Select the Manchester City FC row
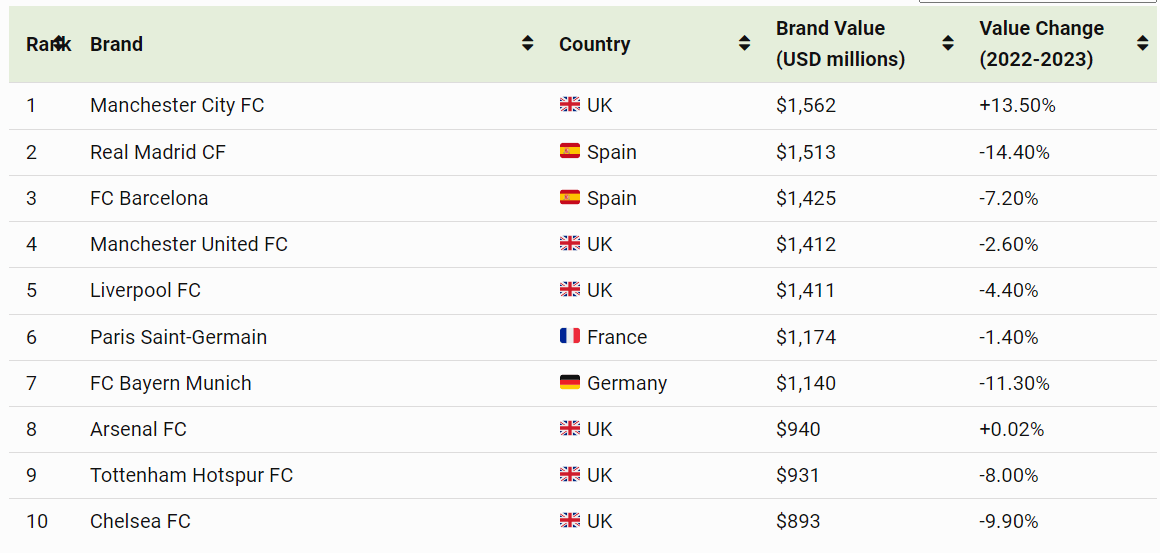This screenshot has height=553, width=1160. [177, 105]
